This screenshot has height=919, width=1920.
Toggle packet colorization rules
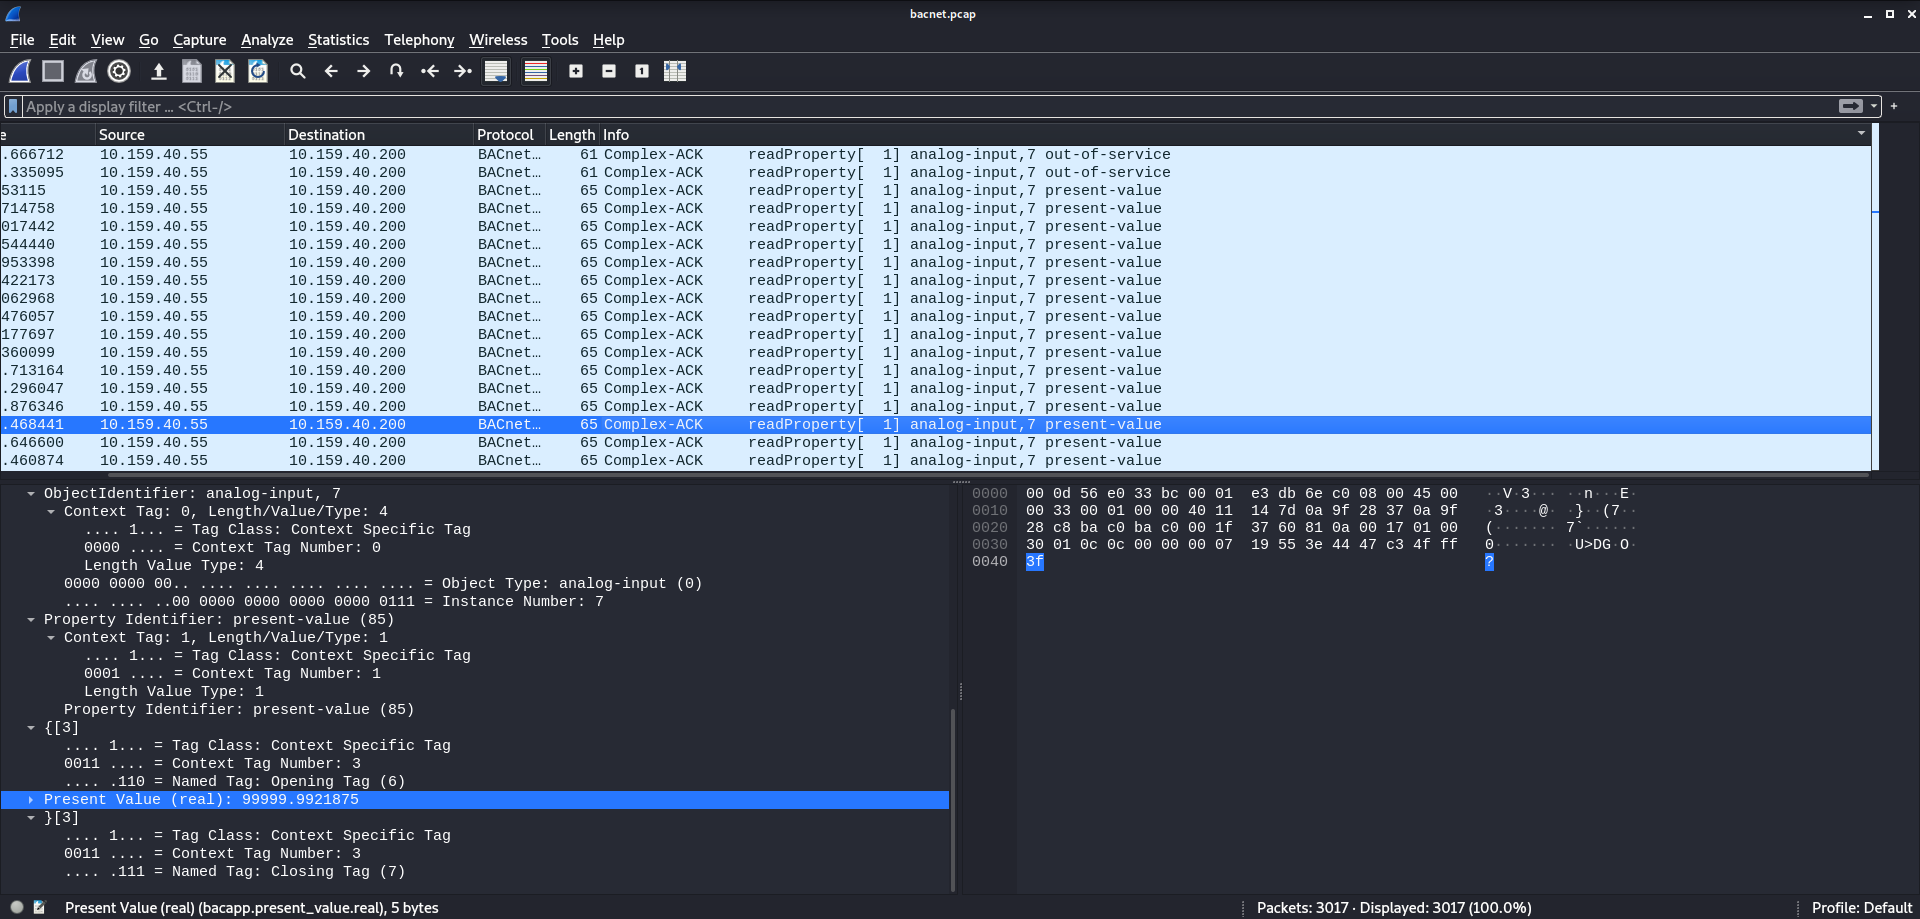(536, 71)
